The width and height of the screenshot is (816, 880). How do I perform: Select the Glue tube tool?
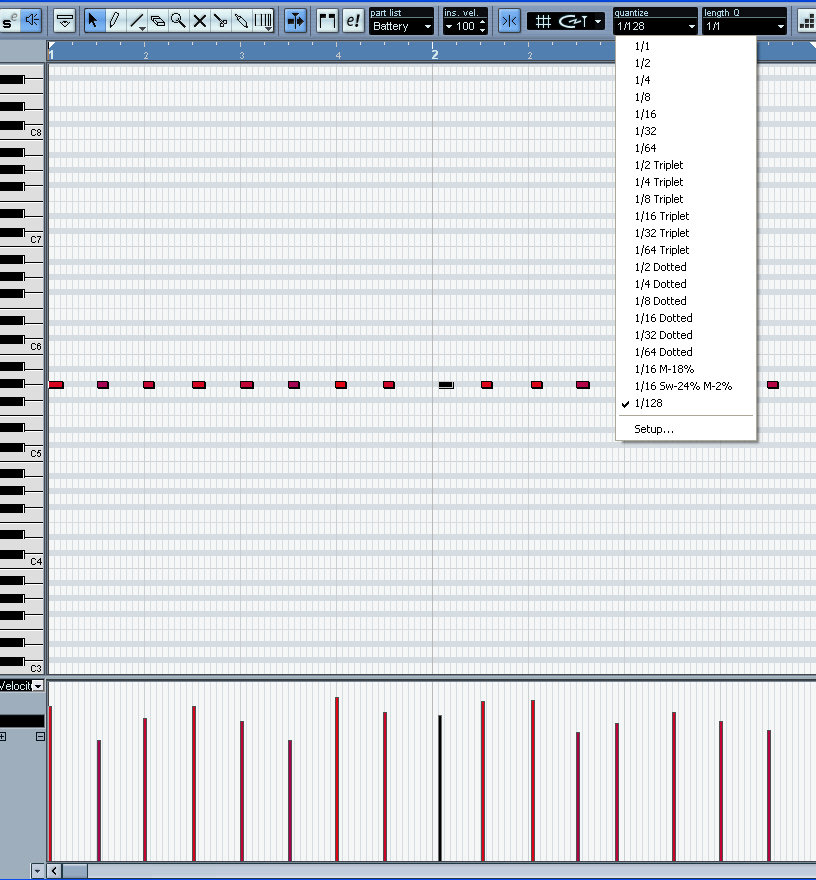point(241,21)
